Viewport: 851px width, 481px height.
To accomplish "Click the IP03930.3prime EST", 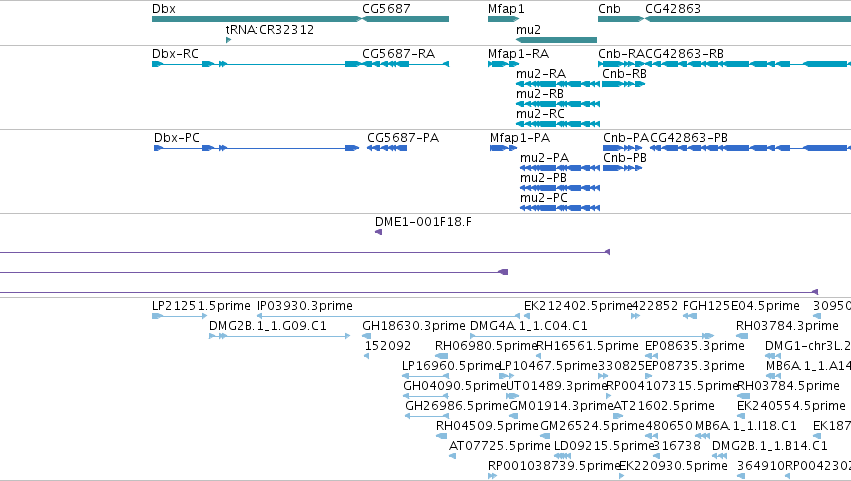I will [389, 317].
